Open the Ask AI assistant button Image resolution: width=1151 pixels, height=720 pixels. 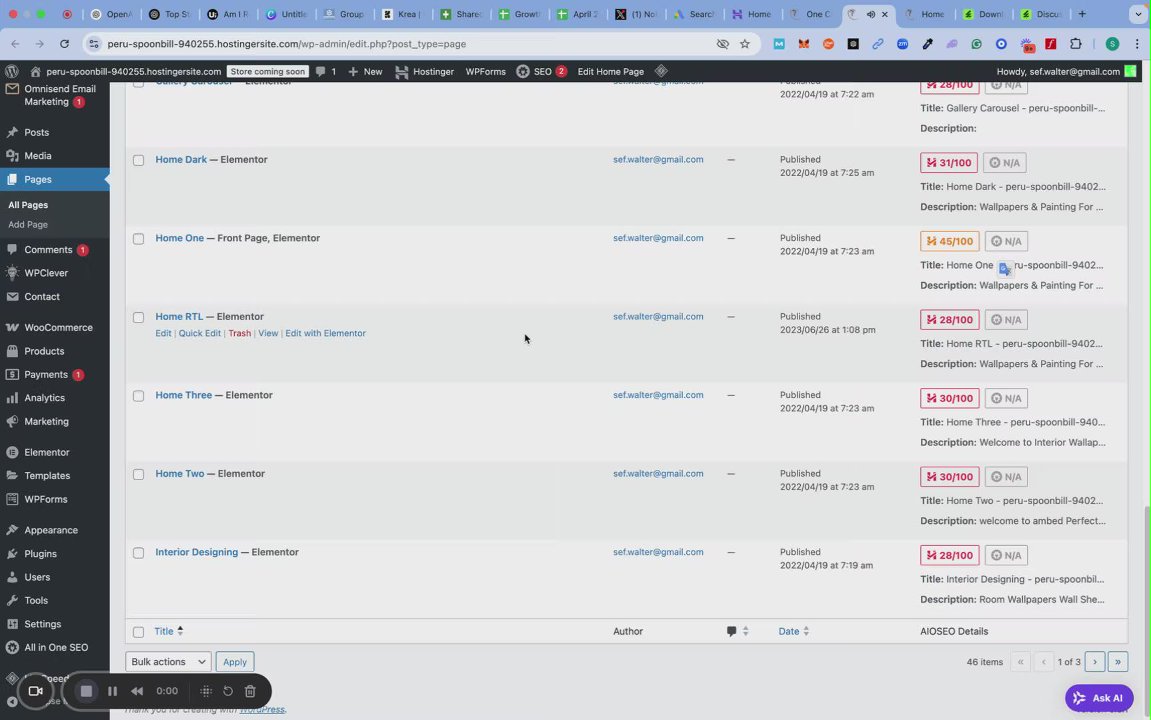pos(1099,698)
